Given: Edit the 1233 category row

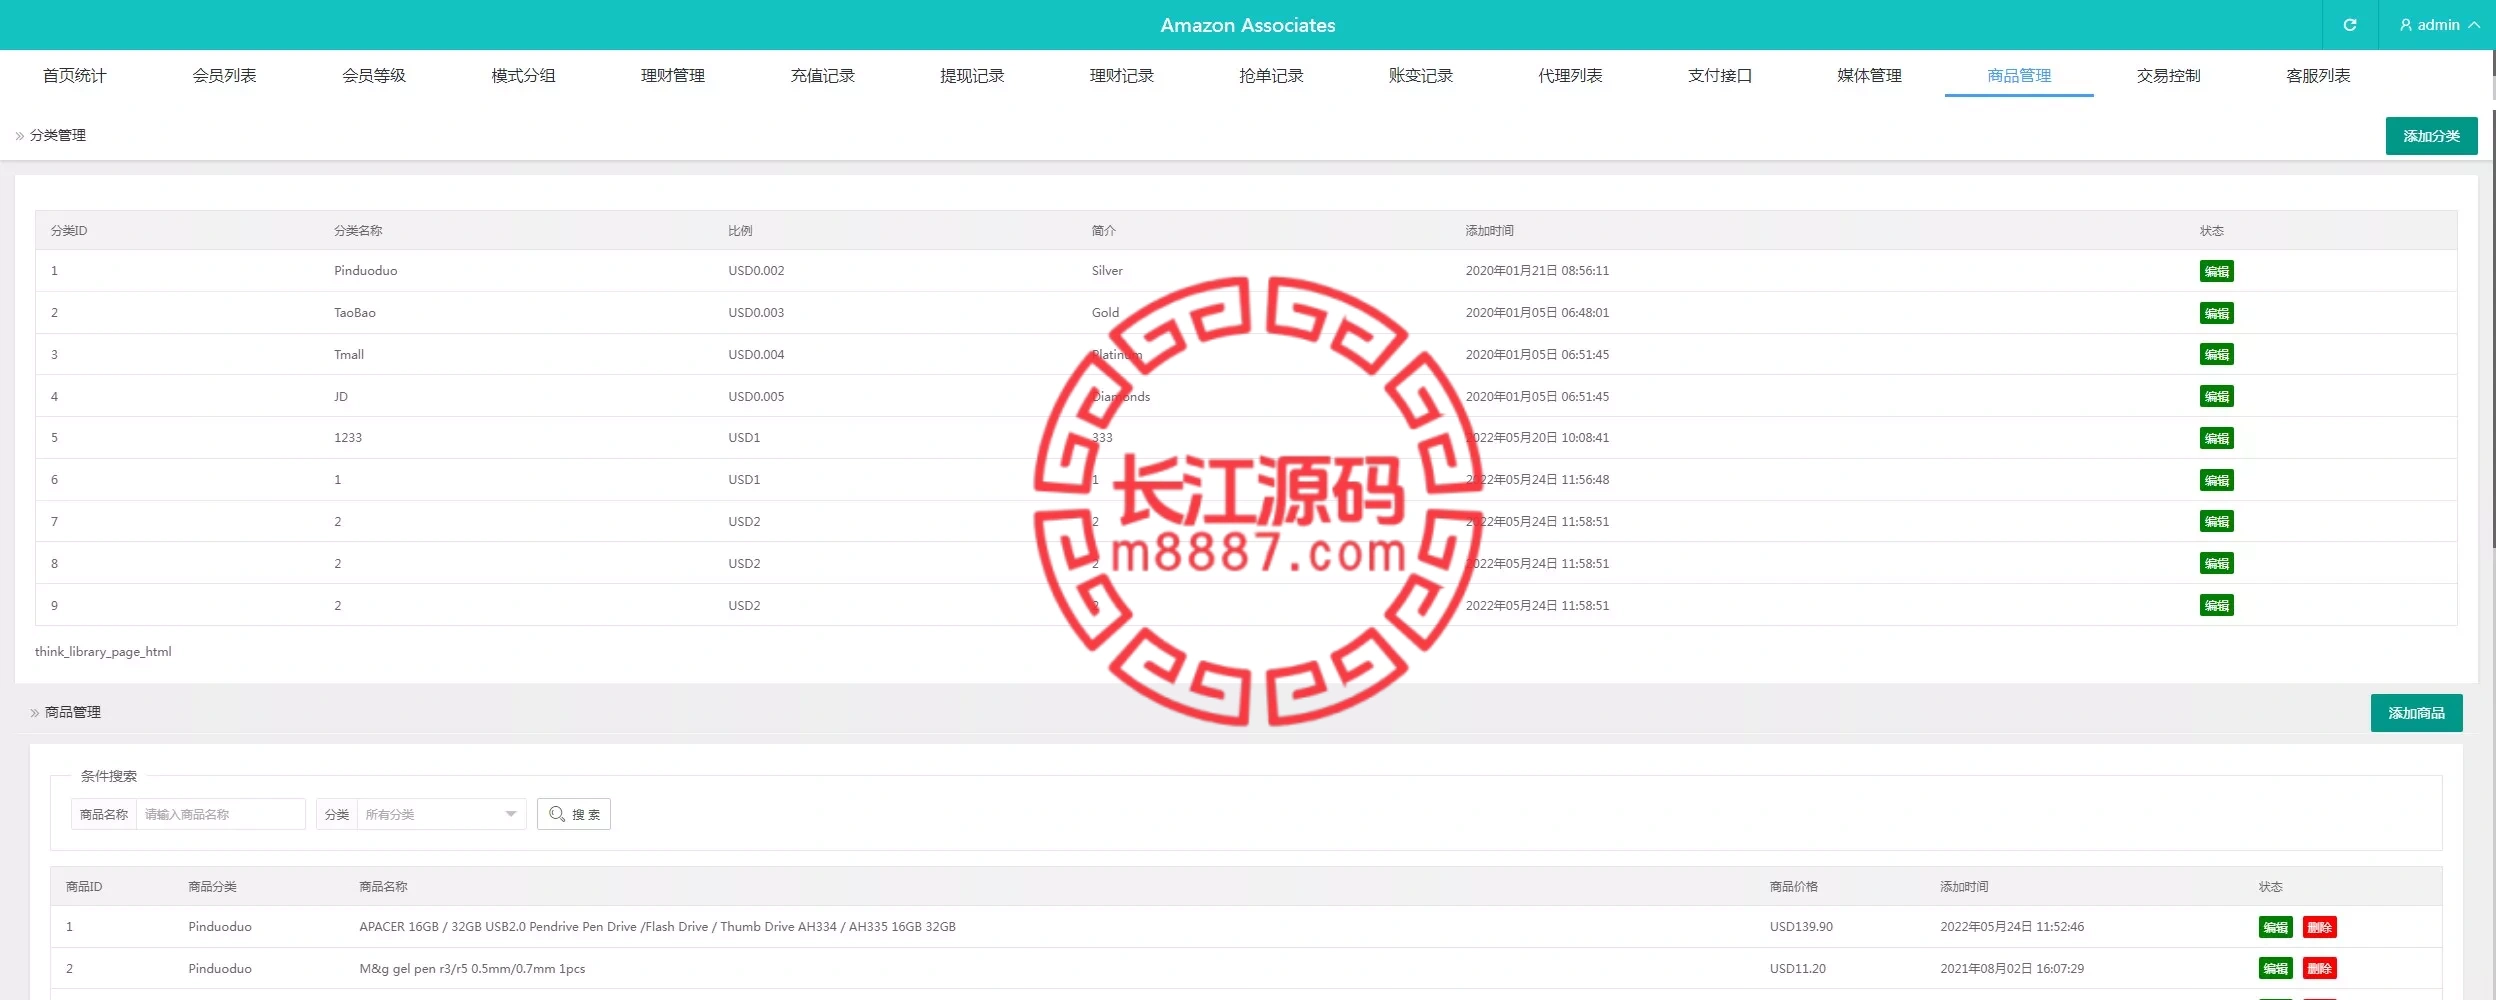Looking at the screenshot, I should pyautogui.click(x=2216, y=438).
